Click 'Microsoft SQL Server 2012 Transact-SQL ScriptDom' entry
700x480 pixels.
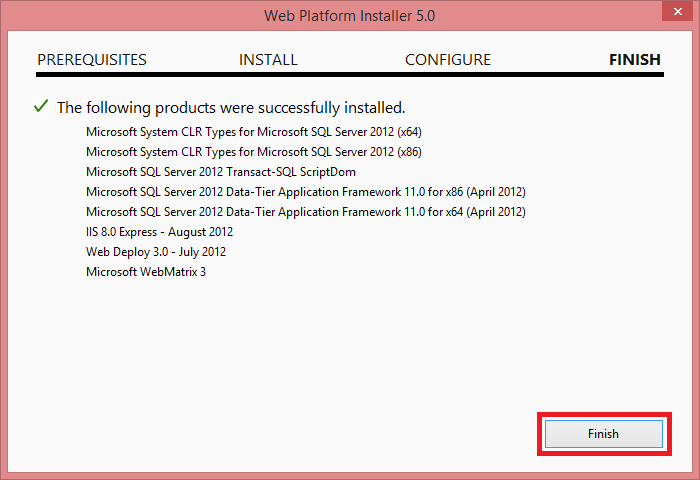click(221, 172)
